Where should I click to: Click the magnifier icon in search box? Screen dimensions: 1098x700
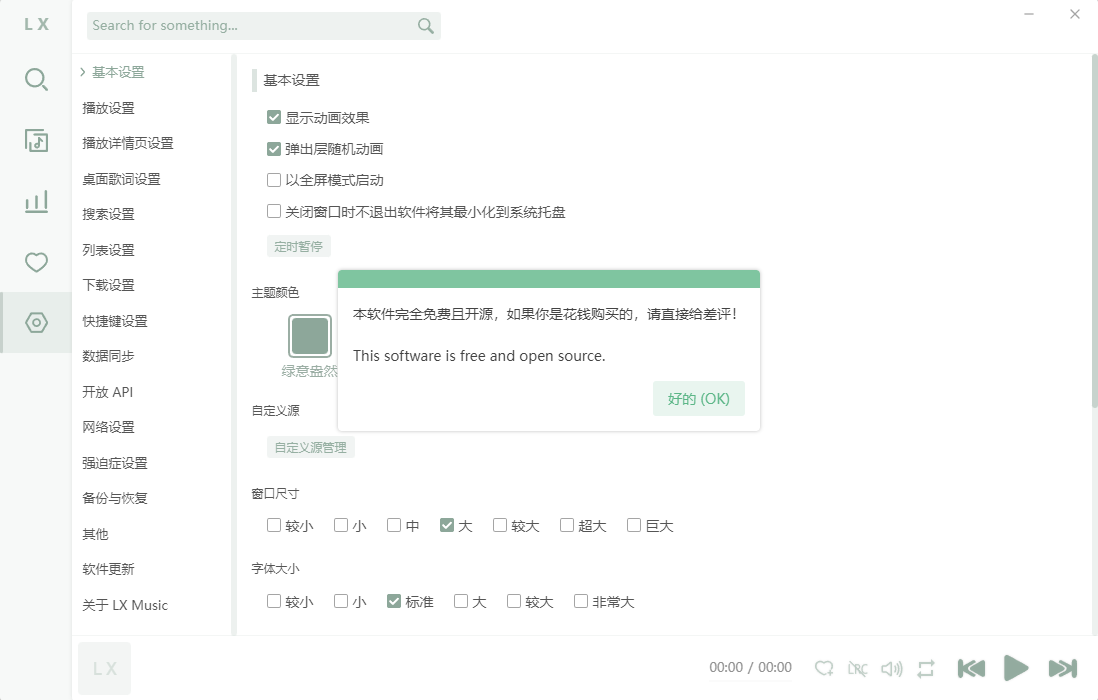tap(426, 26)
